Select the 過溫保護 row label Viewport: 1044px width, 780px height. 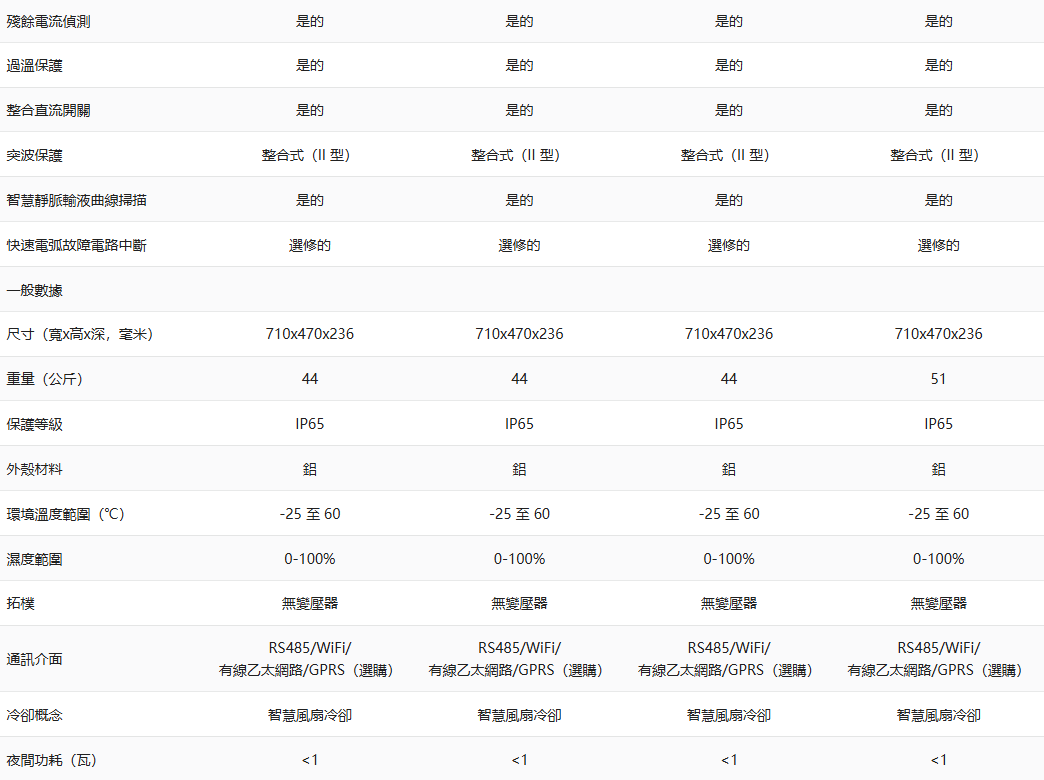pyautogui.click(x=34, y=66)
